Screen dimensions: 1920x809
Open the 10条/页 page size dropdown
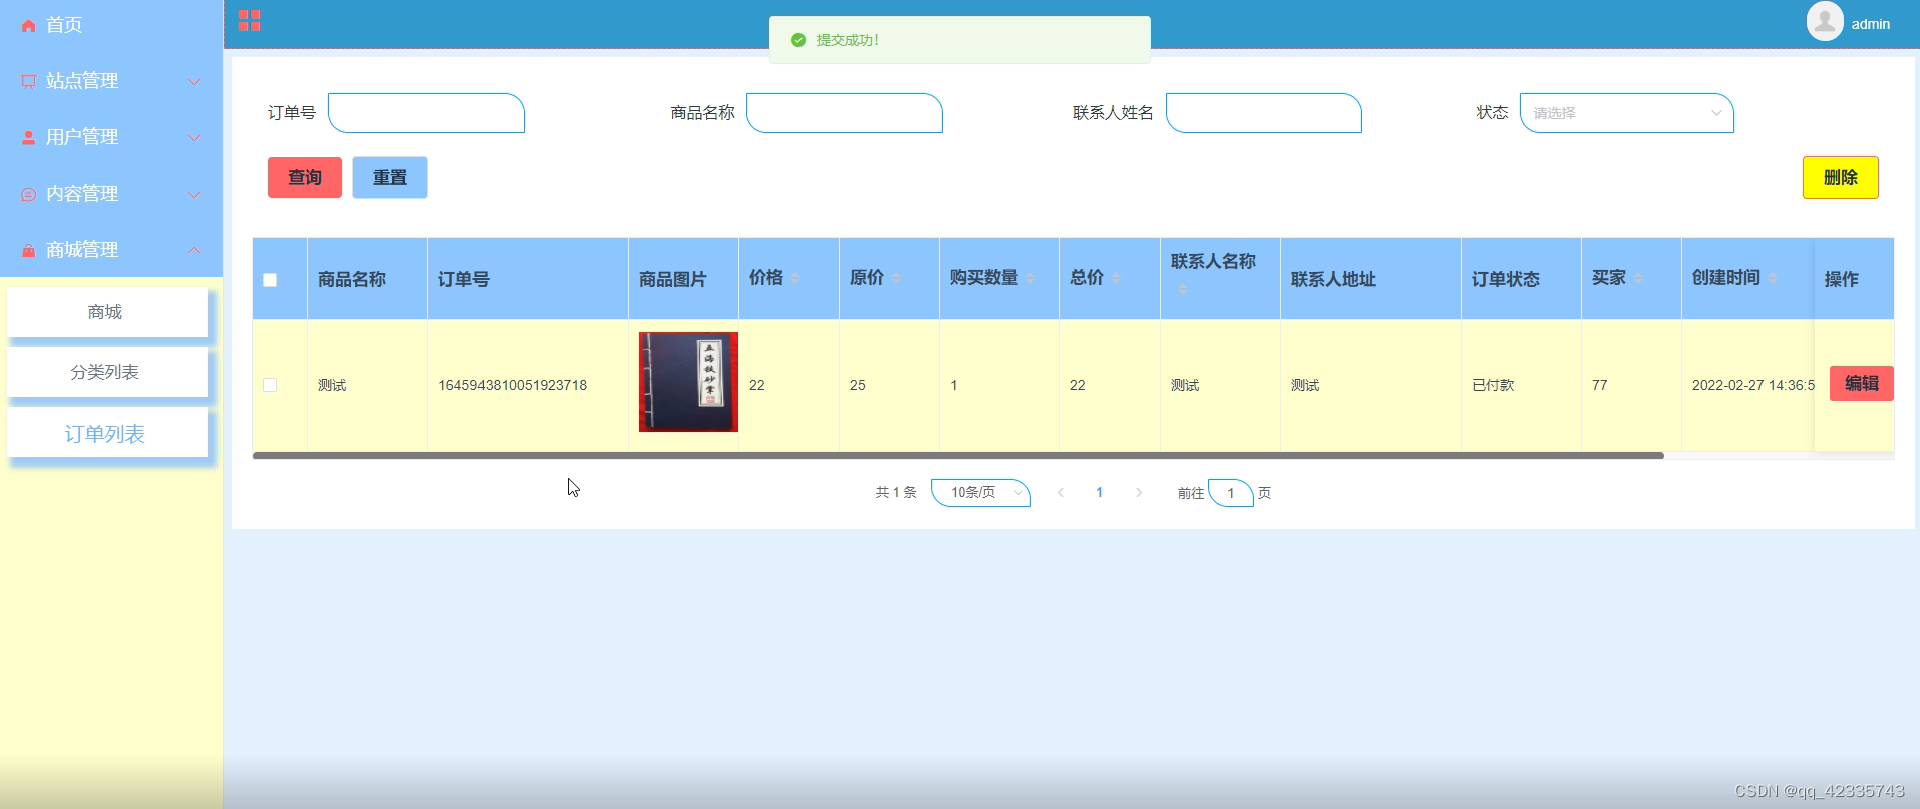click(x=981, y=493)
